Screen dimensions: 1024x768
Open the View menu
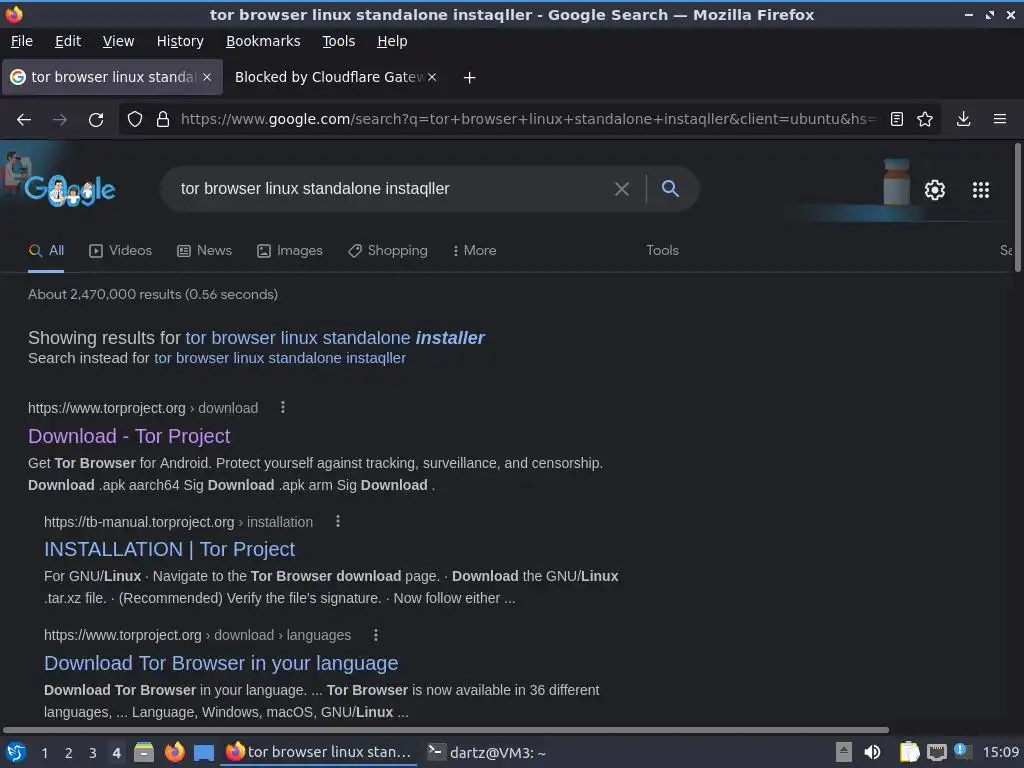pos(118,41)
